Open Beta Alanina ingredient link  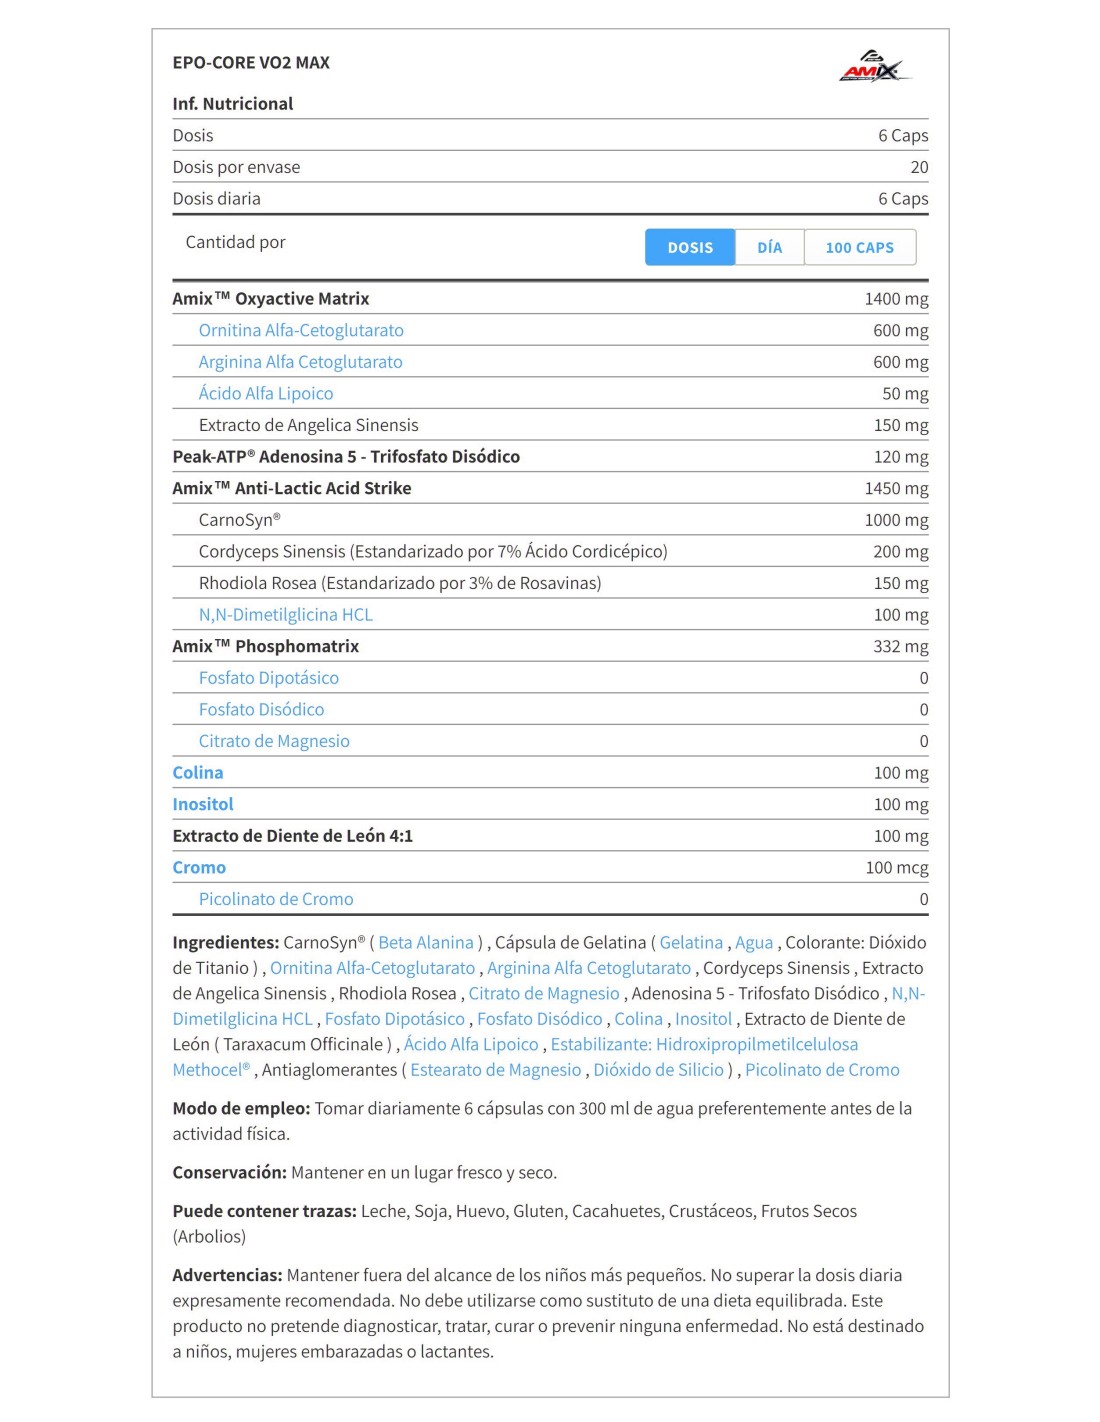pos(426,942)
